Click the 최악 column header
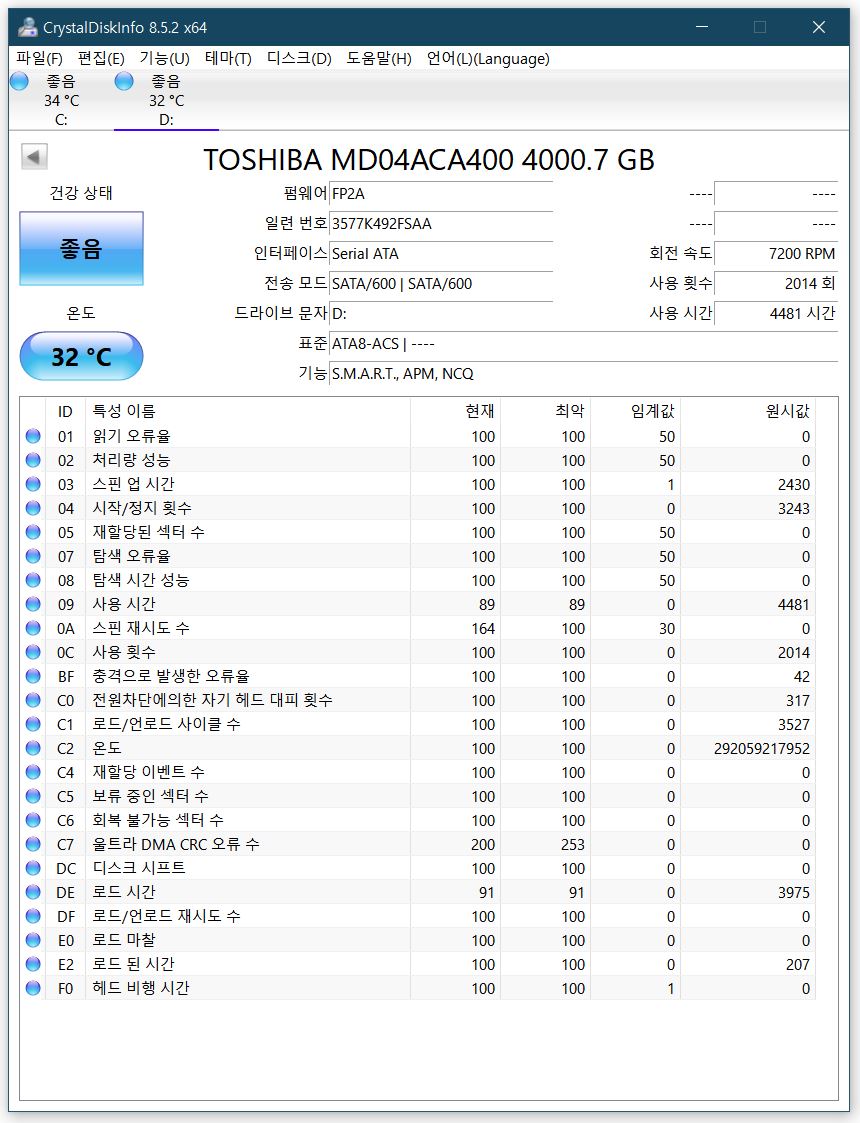The image size is (860, 1123). click(x=546, y=411)
